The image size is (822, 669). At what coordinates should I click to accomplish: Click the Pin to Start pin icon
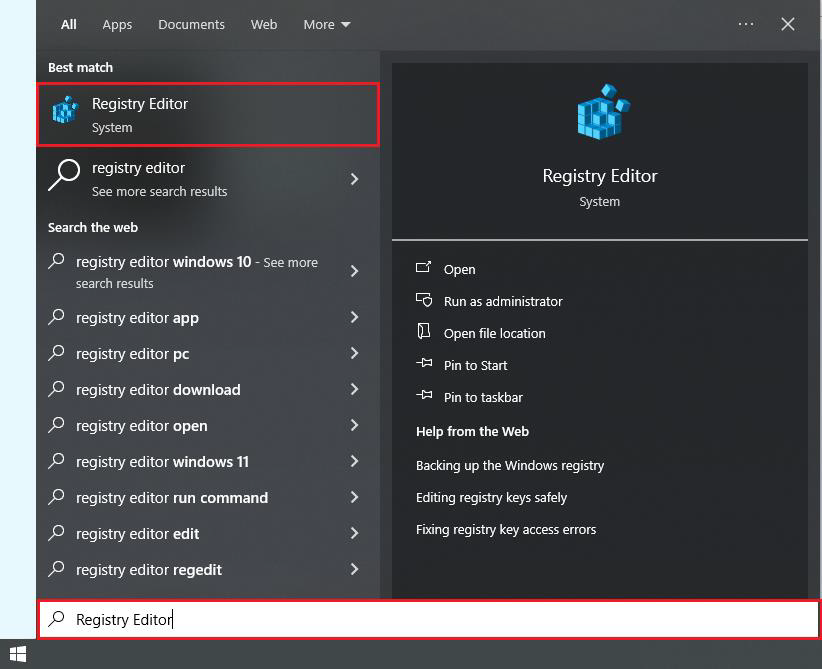click(x=424, y=365)
